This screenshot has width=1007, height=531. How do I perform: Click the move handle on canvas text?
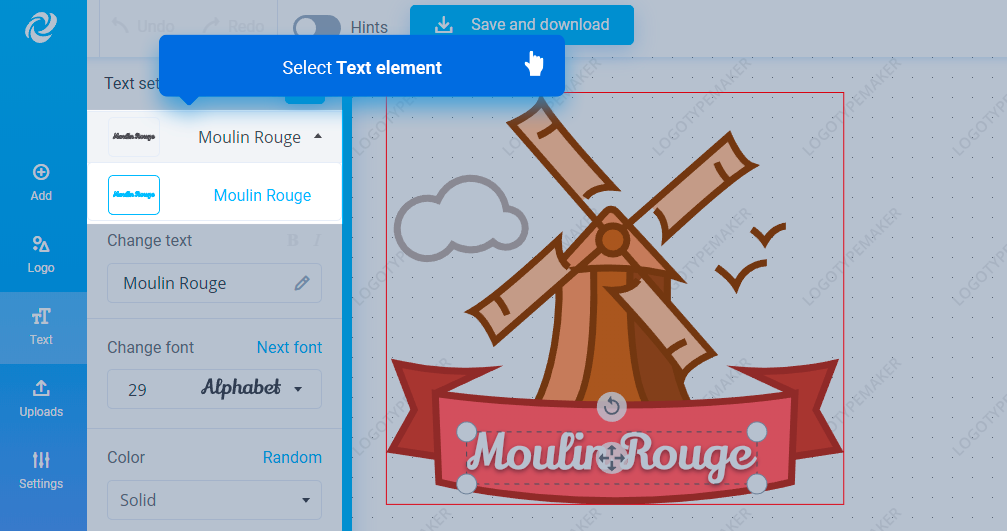click(611, 458)
